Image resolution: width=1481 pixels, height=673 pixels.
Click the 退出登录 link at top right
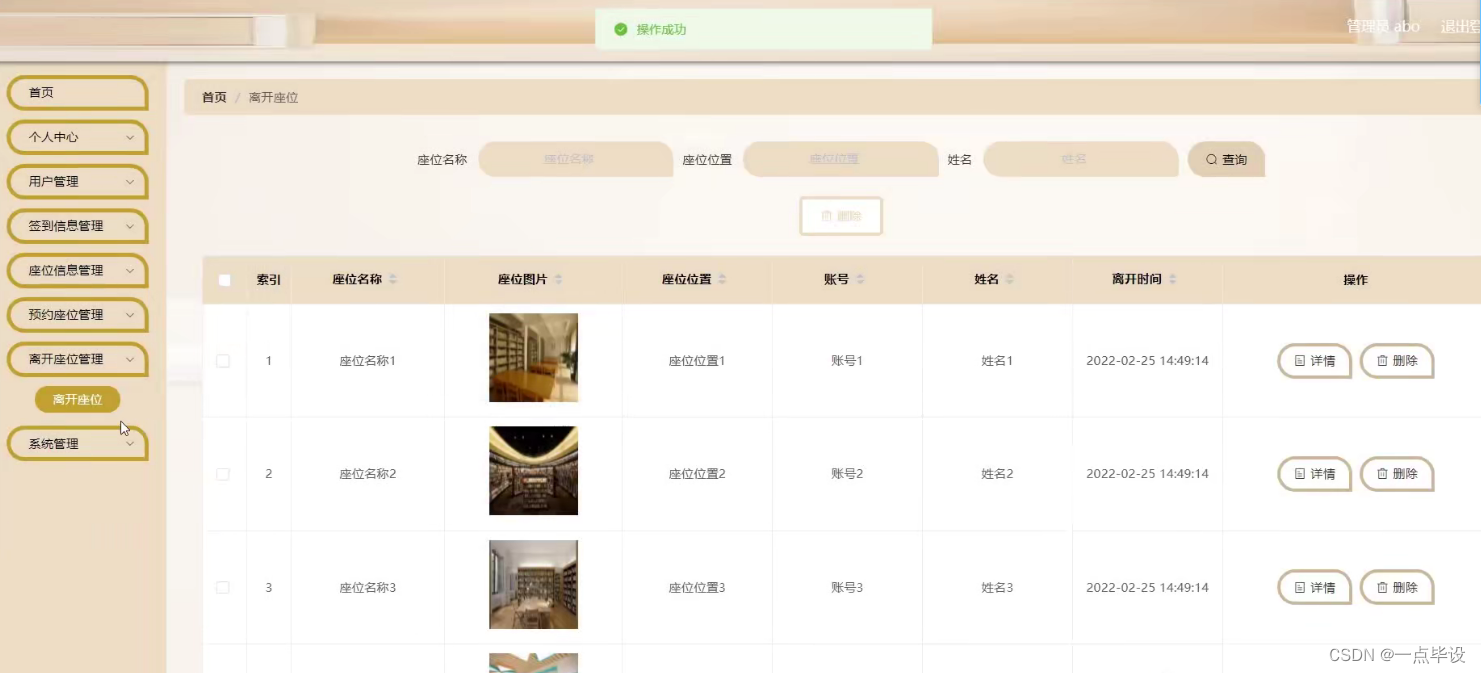click(x=1459, y=26)
